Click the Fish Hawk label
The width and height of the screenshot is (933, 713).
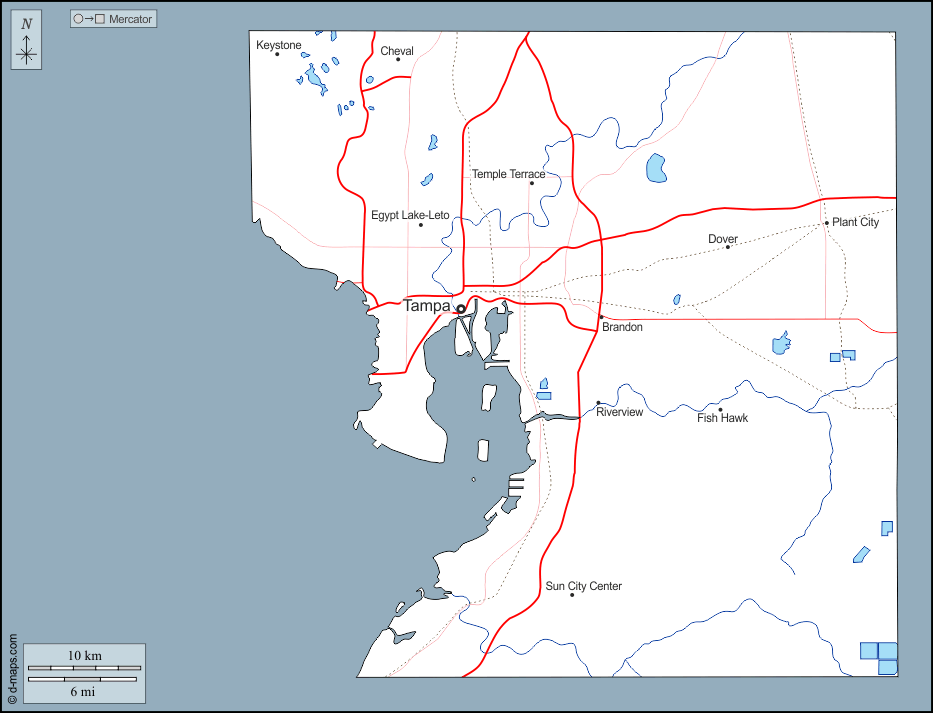click(x=722, y=418)
